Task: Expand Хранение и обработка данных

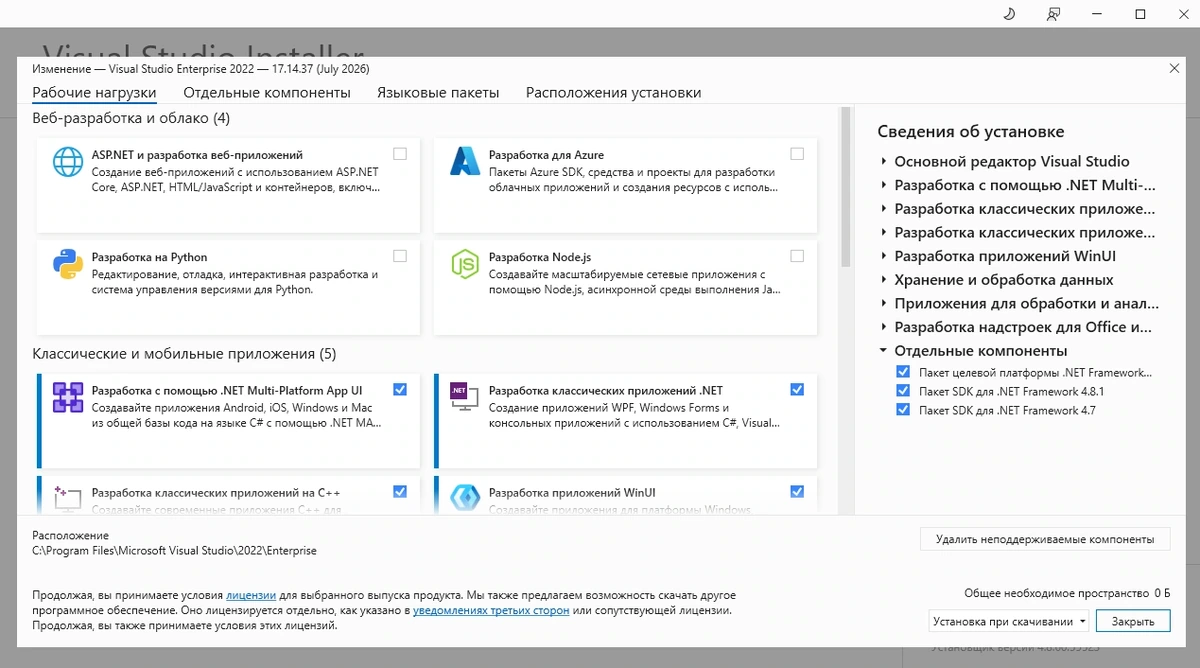Action: [884, 280]
